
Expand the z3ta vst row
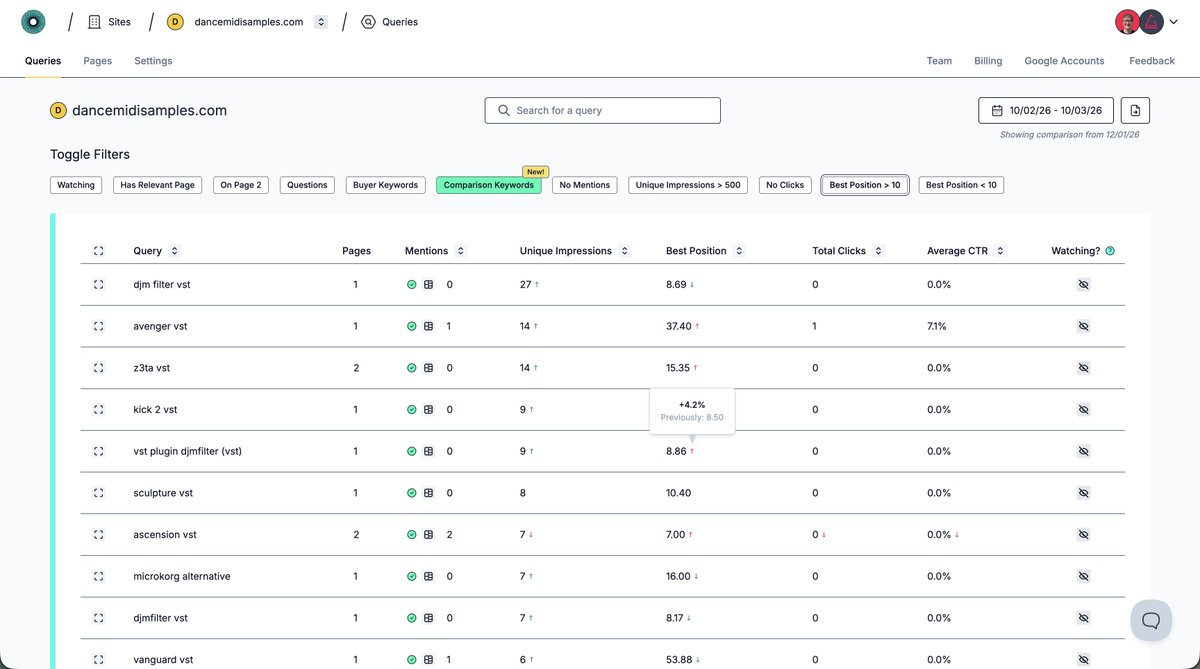[98, 368]
